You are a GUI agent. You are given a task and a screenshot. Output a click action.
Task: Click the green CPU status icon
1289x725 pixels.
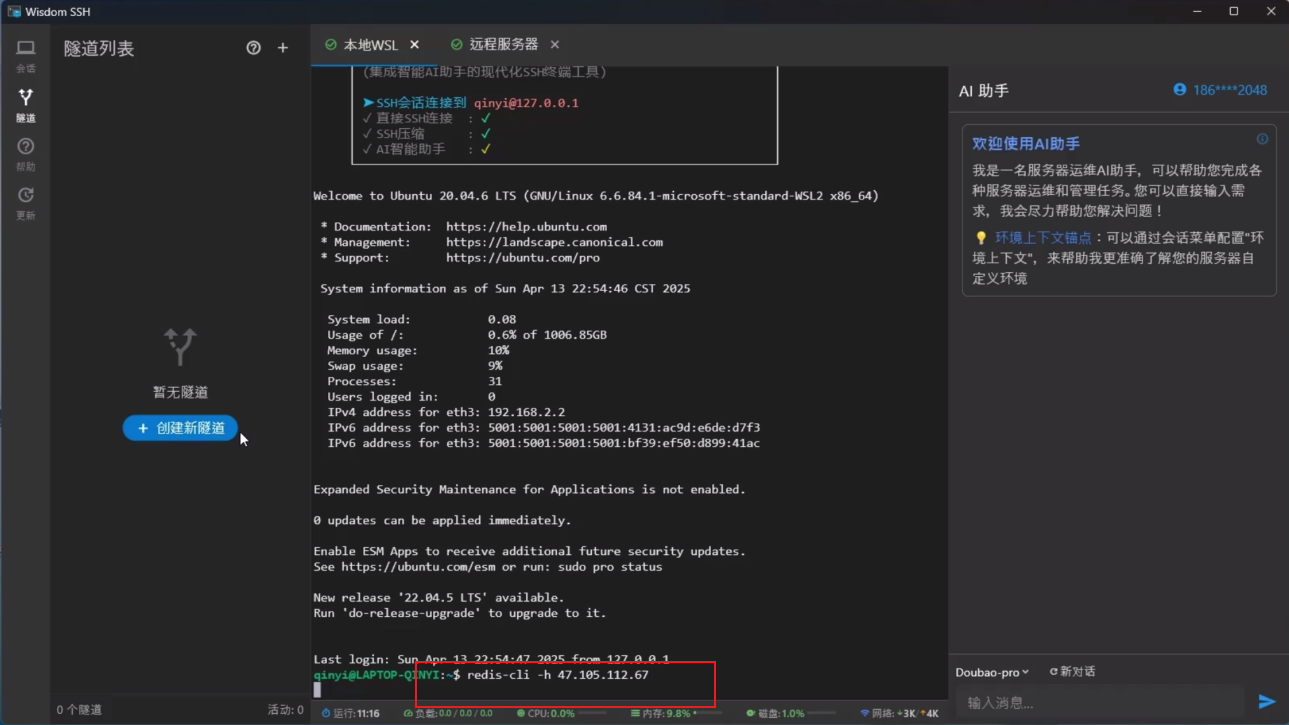point(521,714)
